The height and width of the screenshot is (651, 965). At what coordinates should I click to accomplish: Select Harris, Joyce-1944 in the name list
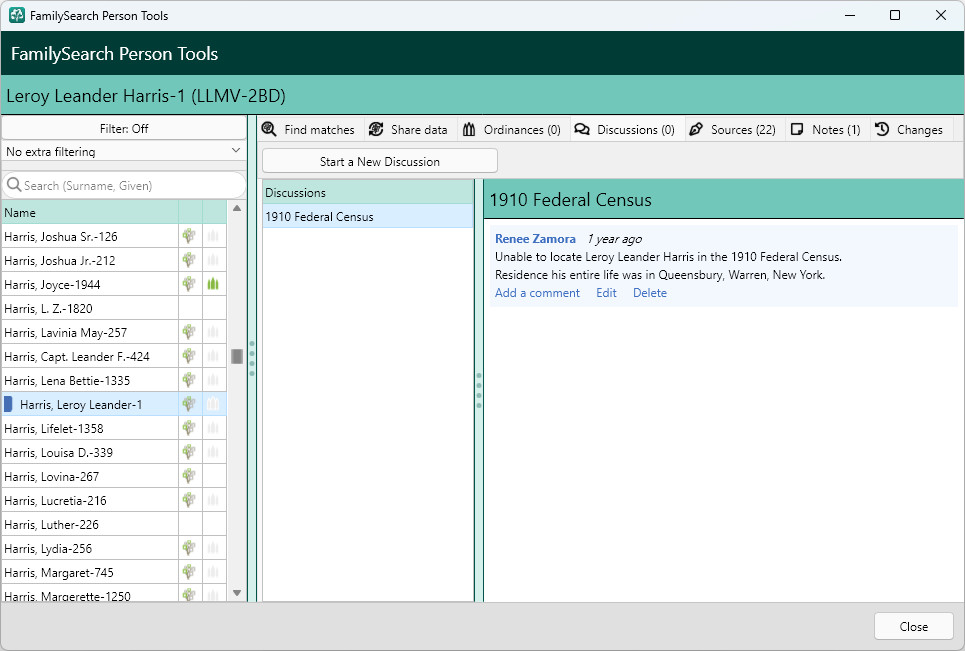click(90, 284)
